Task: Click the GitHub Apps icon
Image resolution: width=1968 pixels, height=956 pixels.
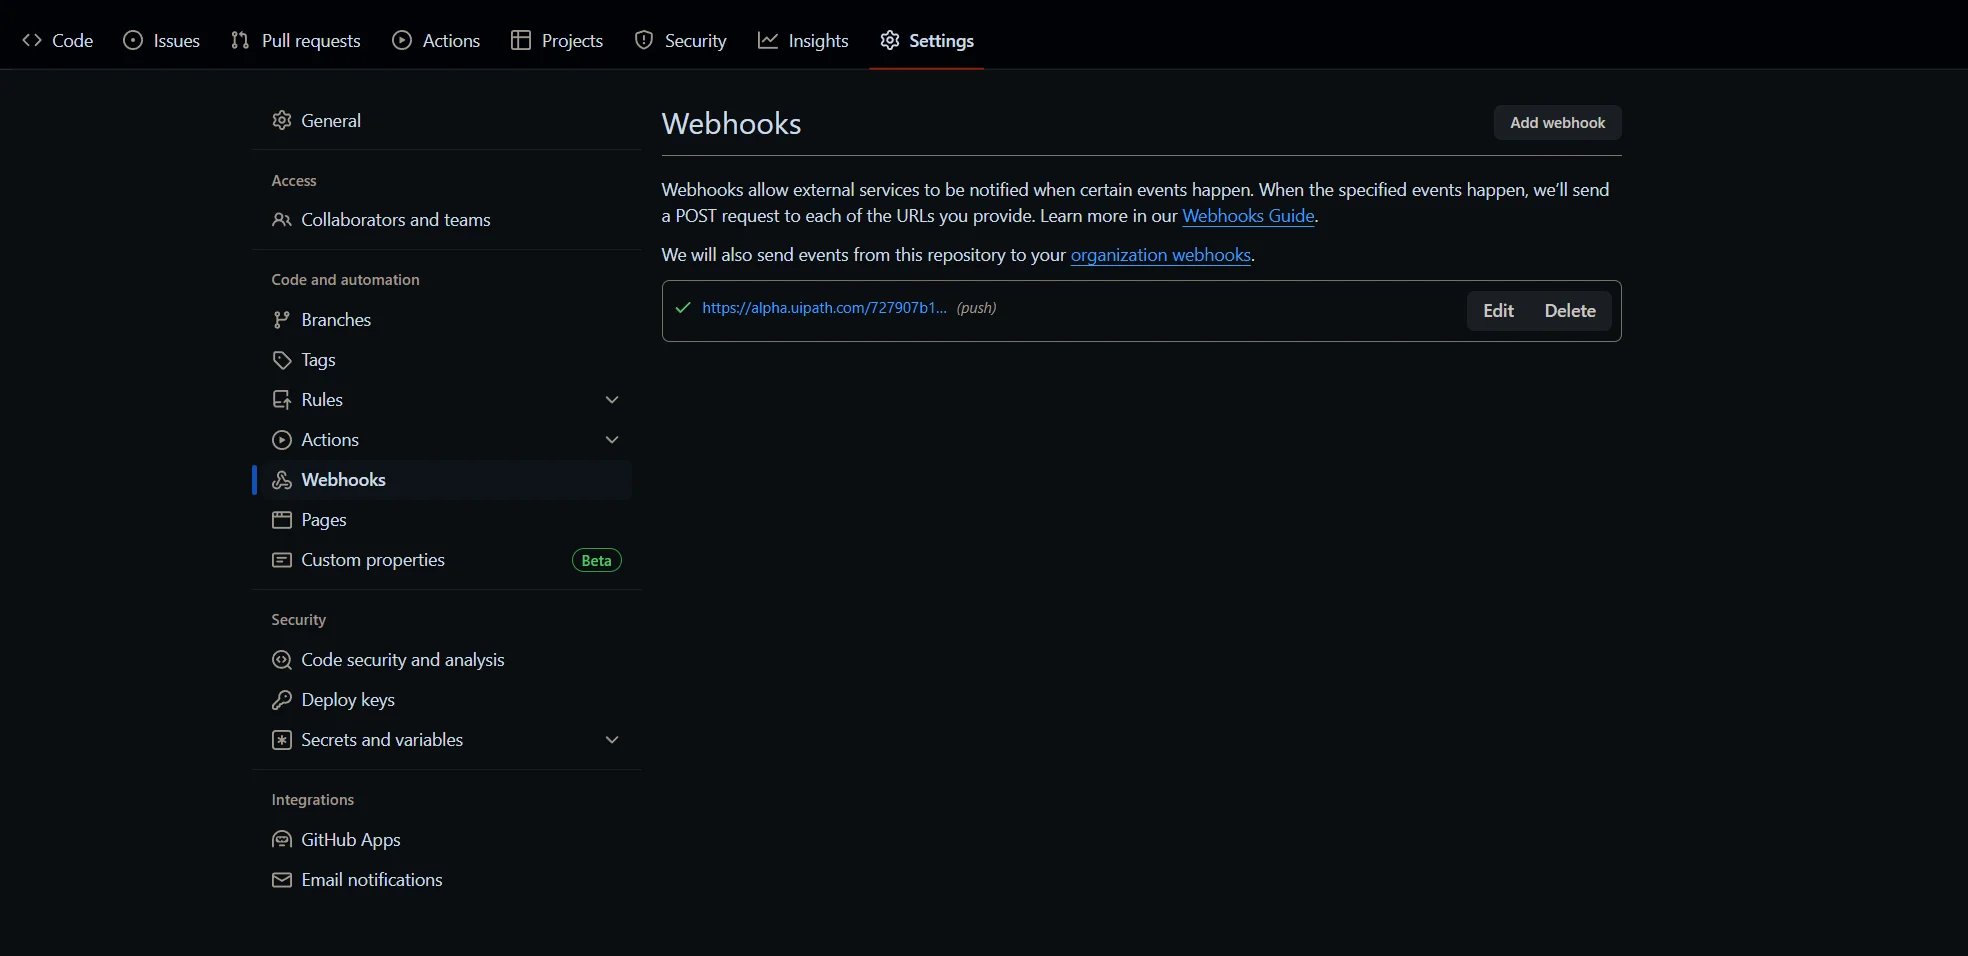Action: tap(281, 840)
